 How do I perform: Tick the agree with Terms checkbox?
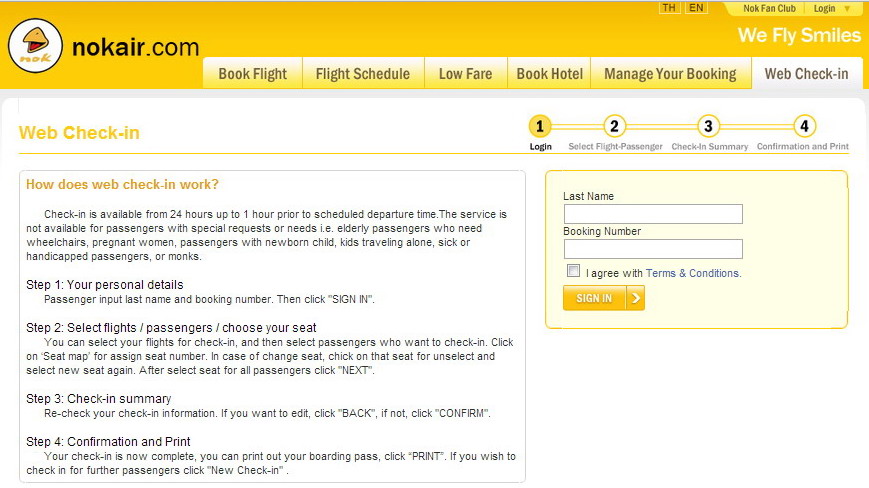[x=574, y=271]
